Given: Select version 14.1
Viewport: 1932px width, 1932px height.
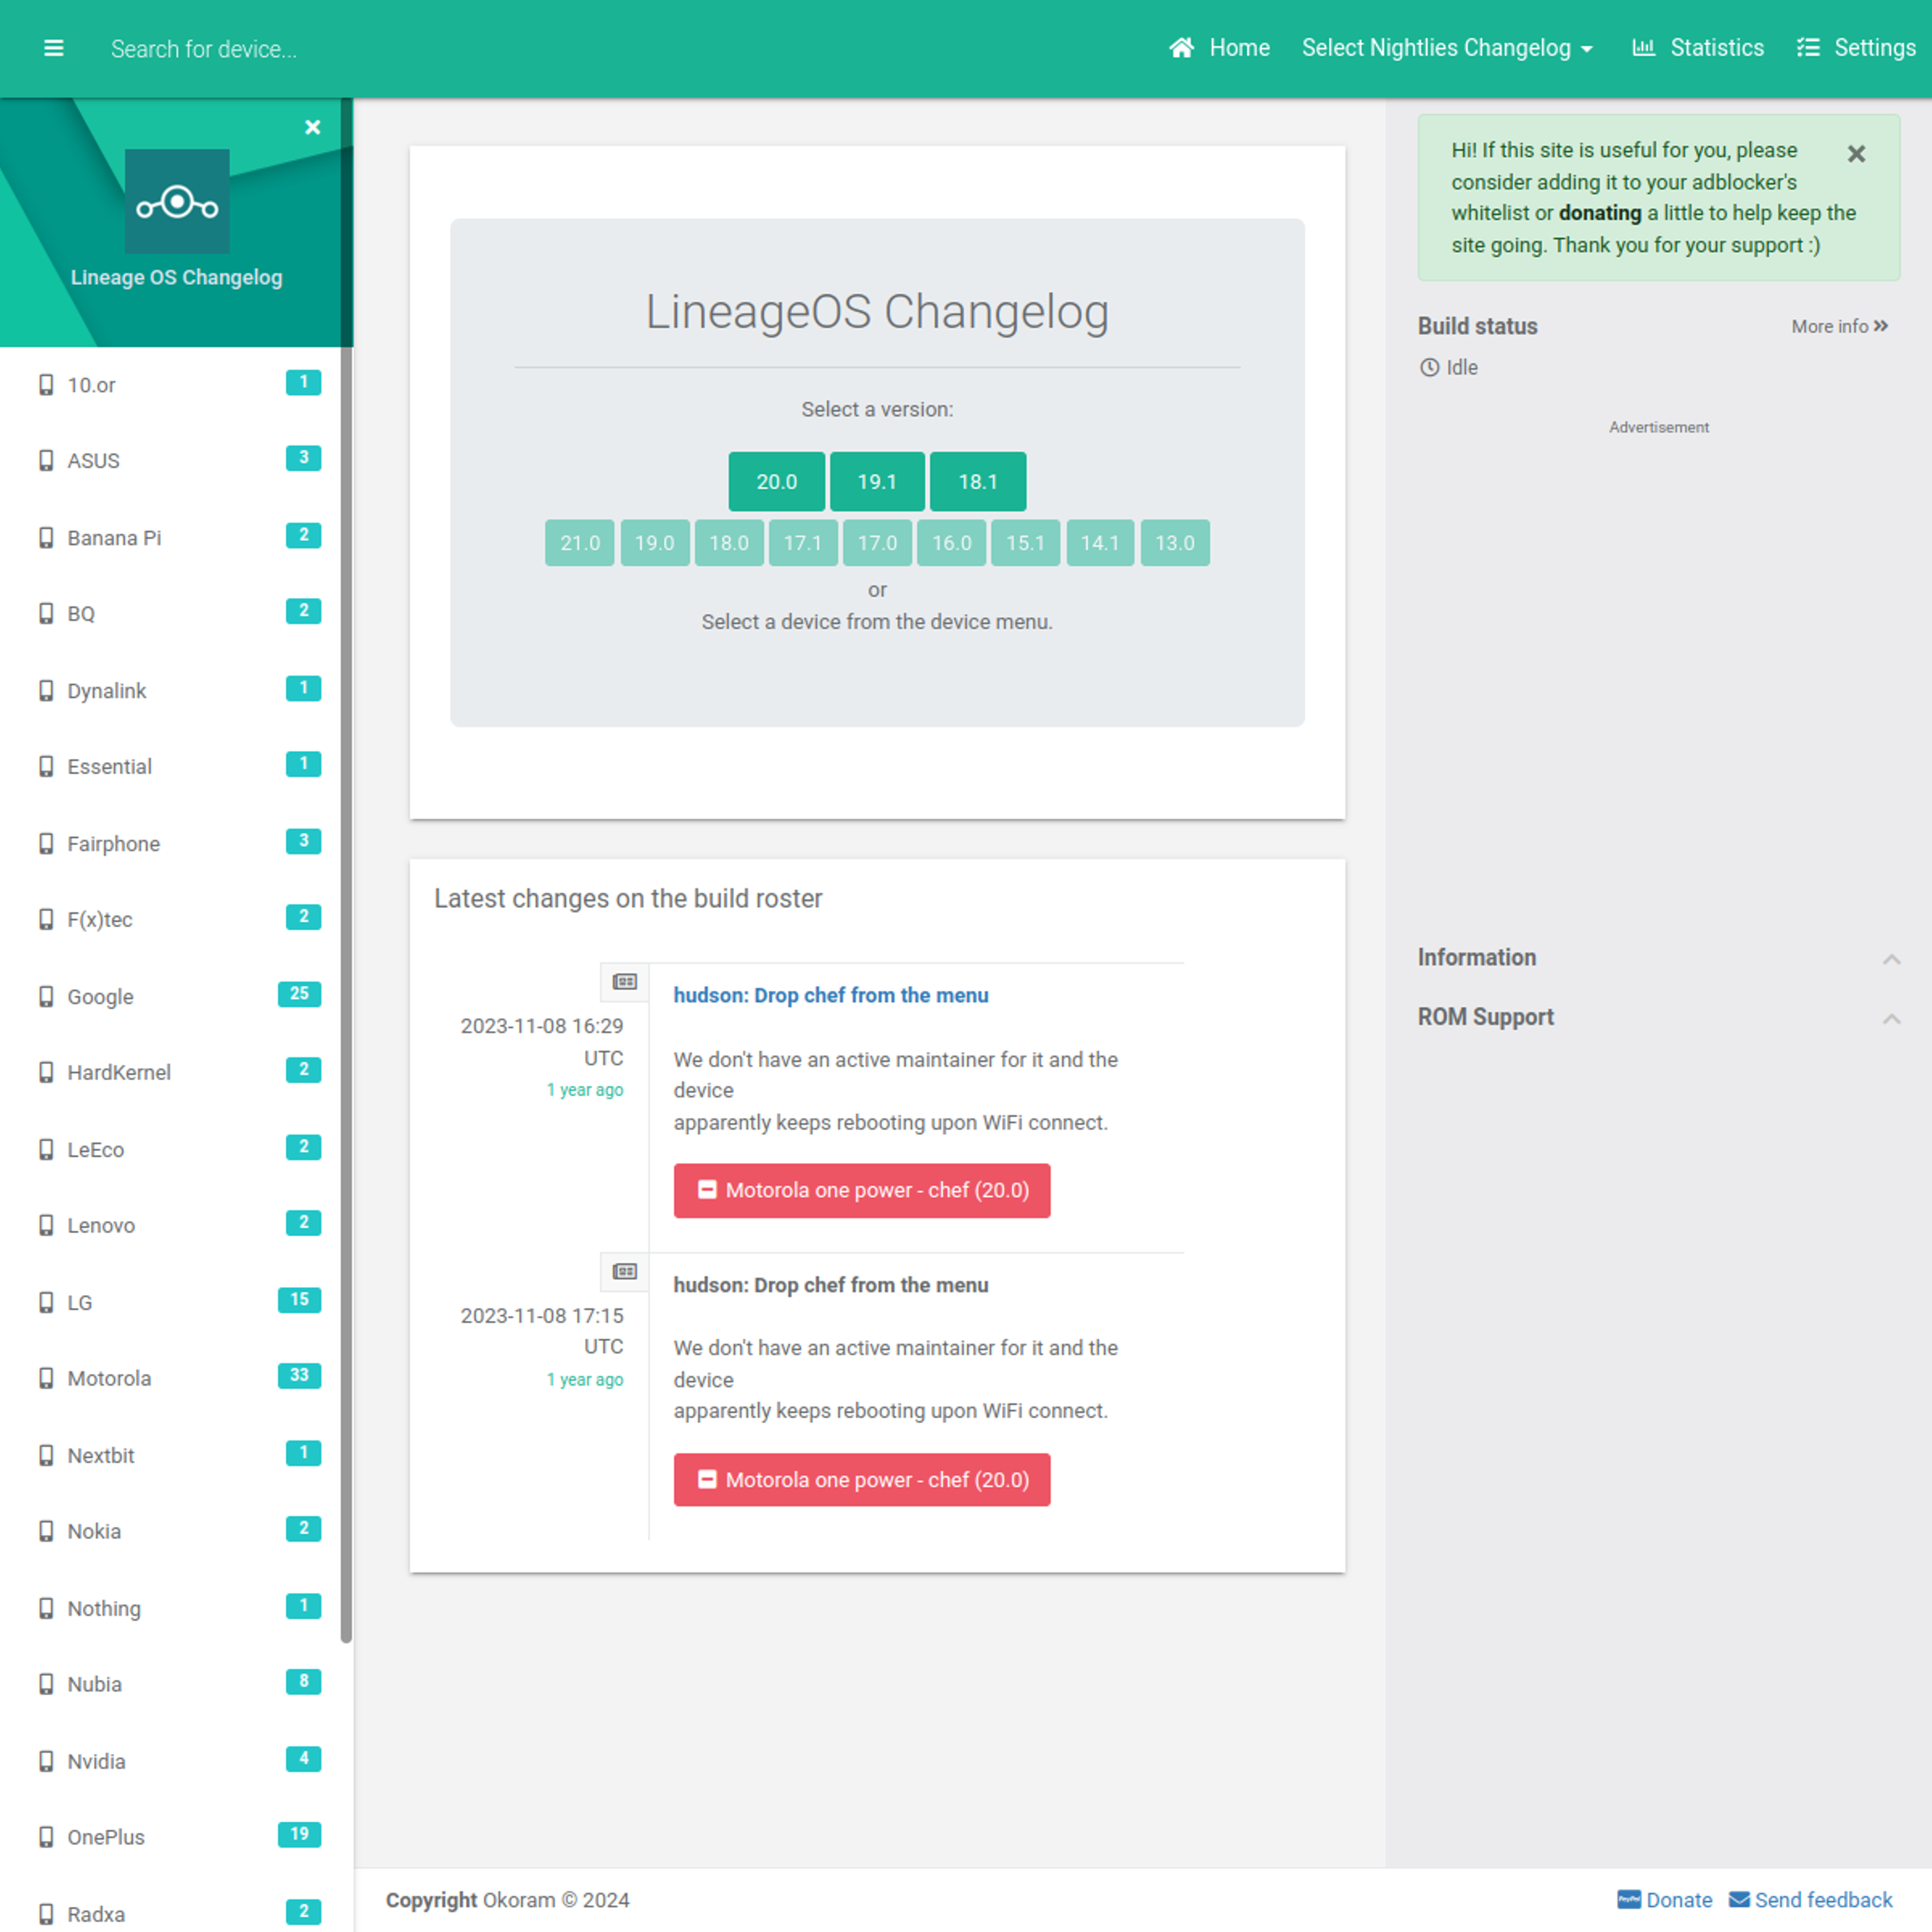Looking at the screenshot, I should tap(1100, 543).
